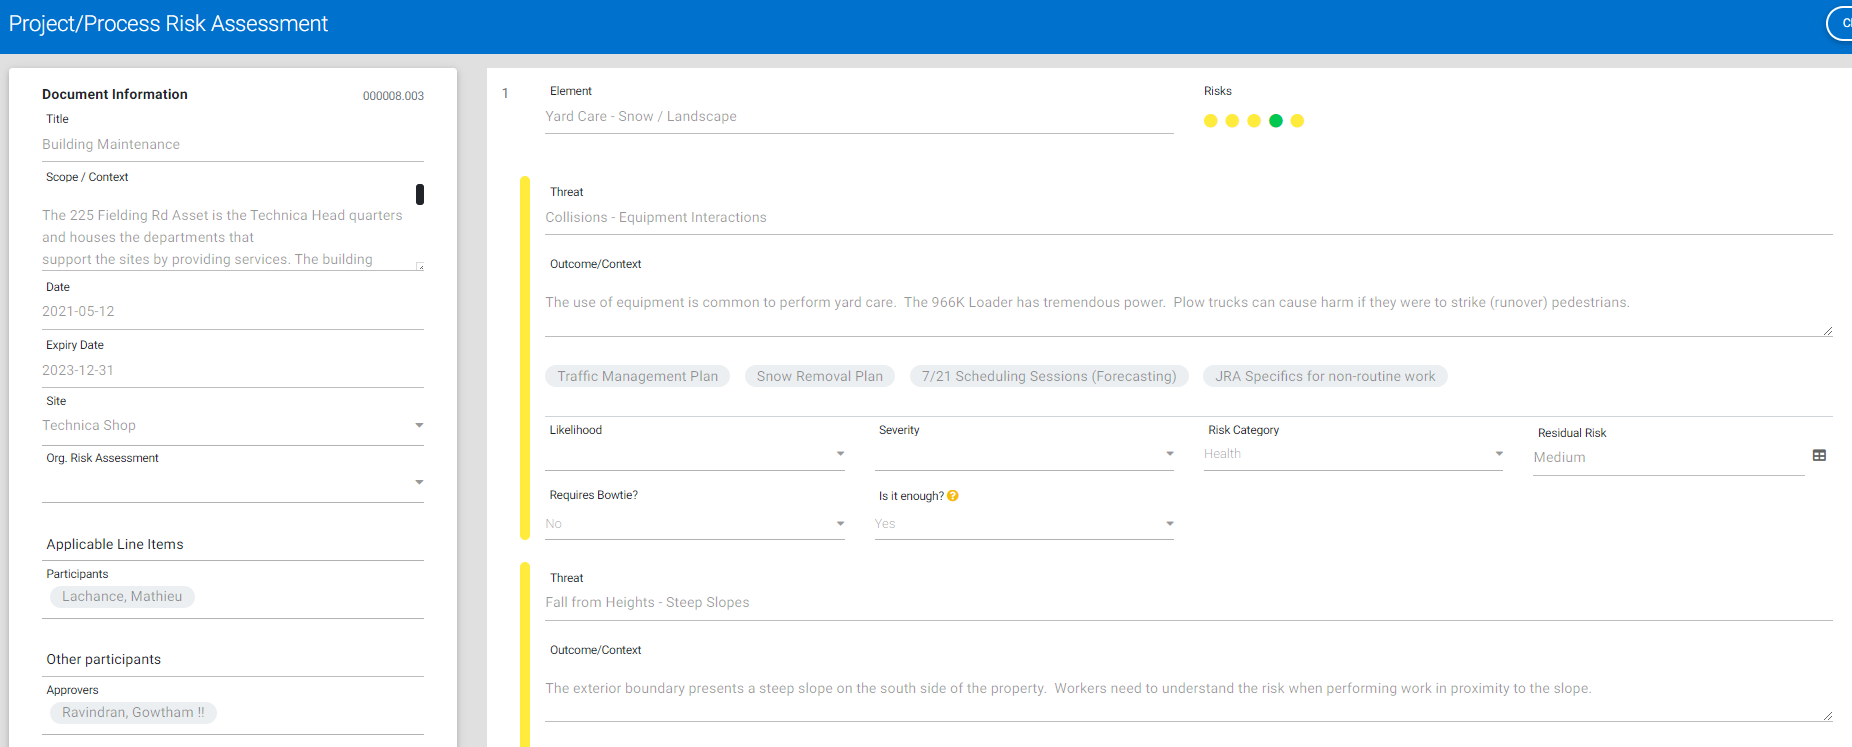Open the Likelihood dropdown
This screenshot has height=747, width=1852.
coord(695,454)
